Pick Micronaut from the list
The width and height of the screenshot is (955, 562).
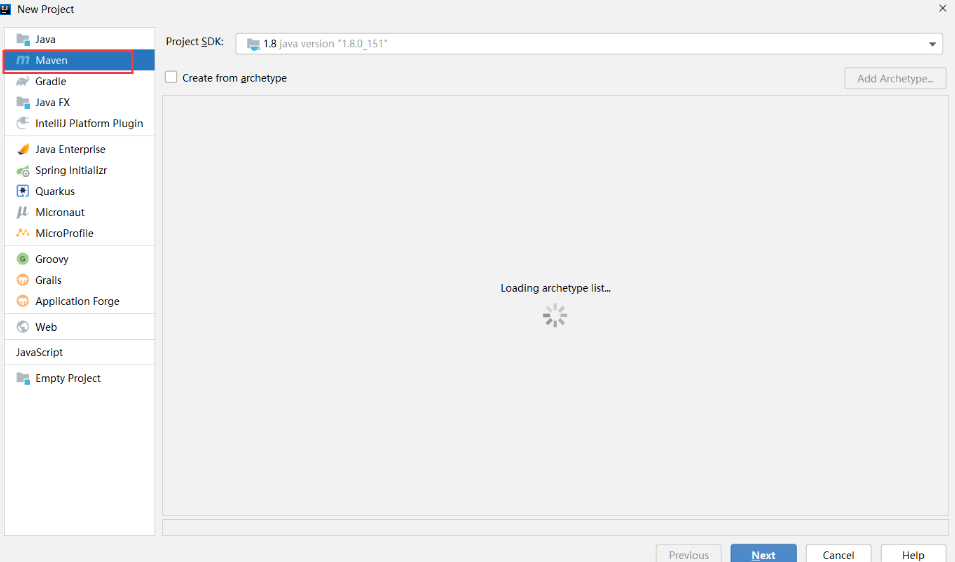point(80,212)
